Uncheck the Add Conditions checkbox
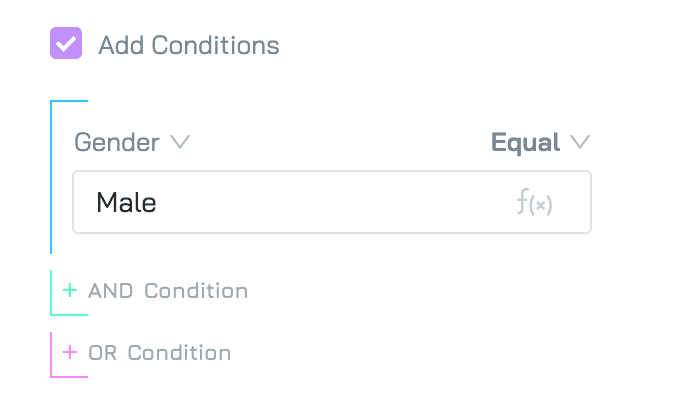Viewport: 686px width, 408px height. [66, 43]
